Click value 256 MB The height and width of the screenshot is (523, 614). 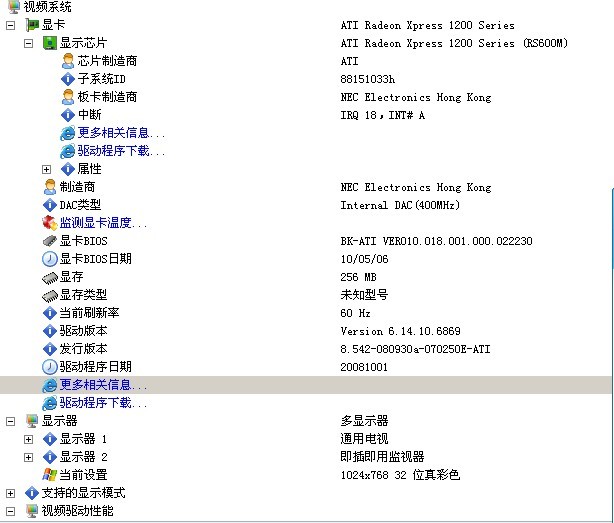click(358, 277)
